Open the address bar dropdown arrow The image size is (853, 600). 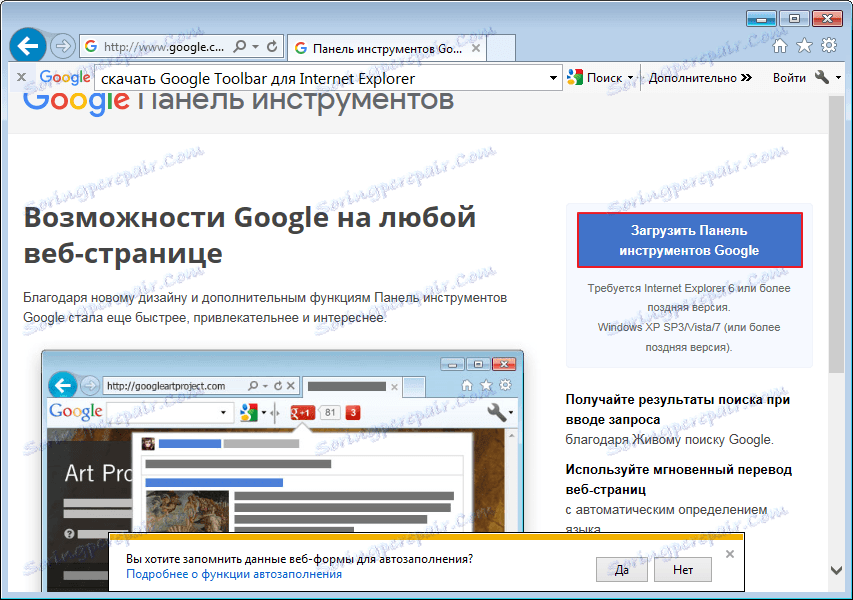pyautogui.click(x=255, y=47)
